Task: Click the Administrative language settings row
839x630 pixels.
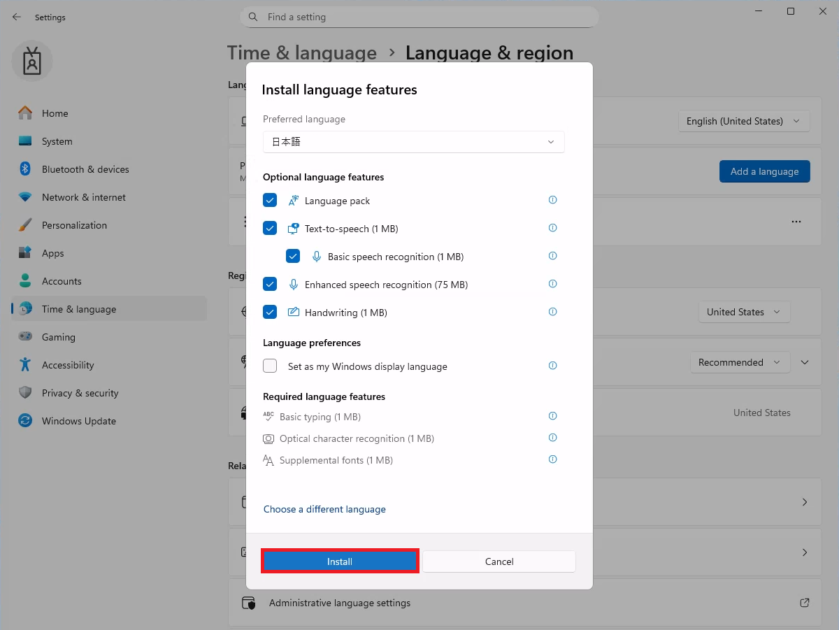Action: (524, 603)
